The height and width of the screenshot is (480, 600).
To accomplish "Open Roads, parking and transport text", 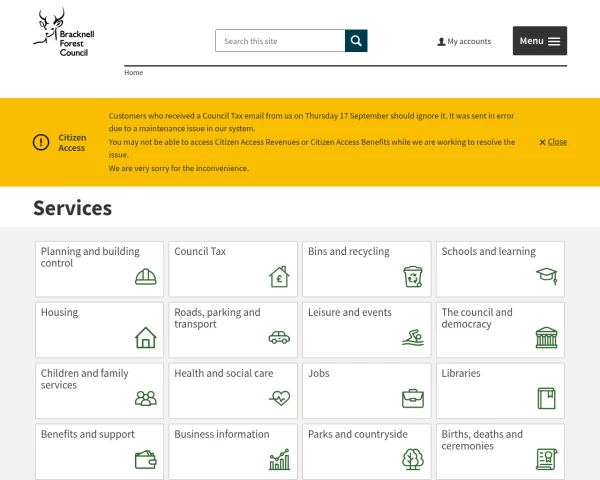I will point(217,318).
